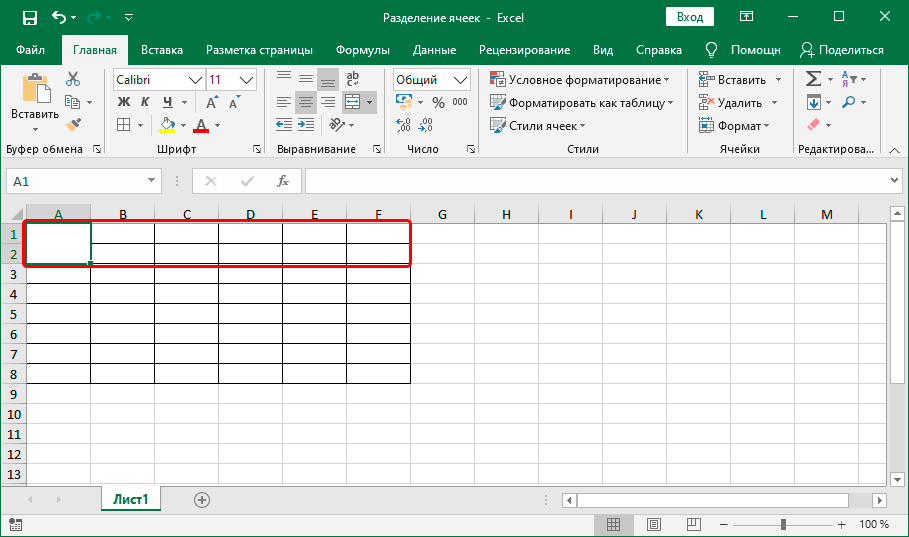Click the Cut scissors icon
Viewport: 909px width, 537px height.
(73, 79)
